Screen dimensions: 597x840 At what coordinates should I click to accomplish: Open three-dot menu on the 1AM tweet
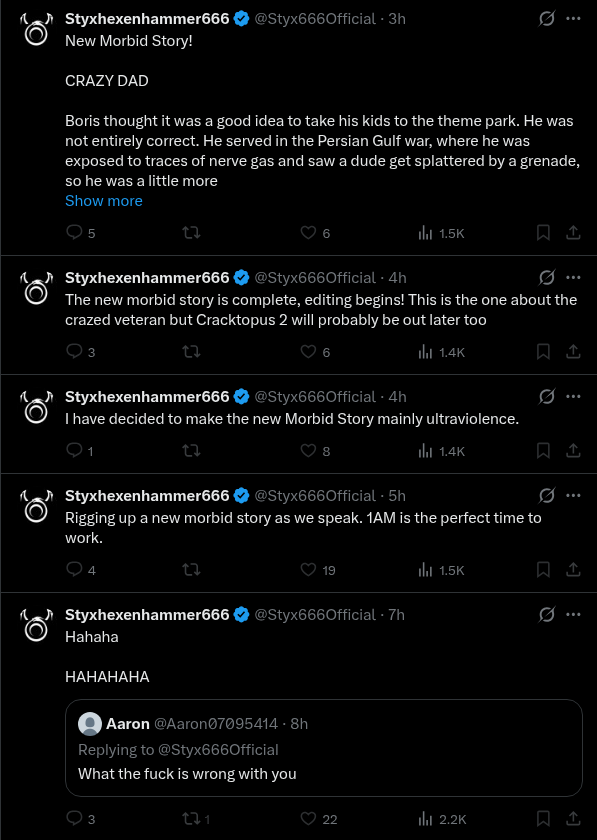coord(573,496)
